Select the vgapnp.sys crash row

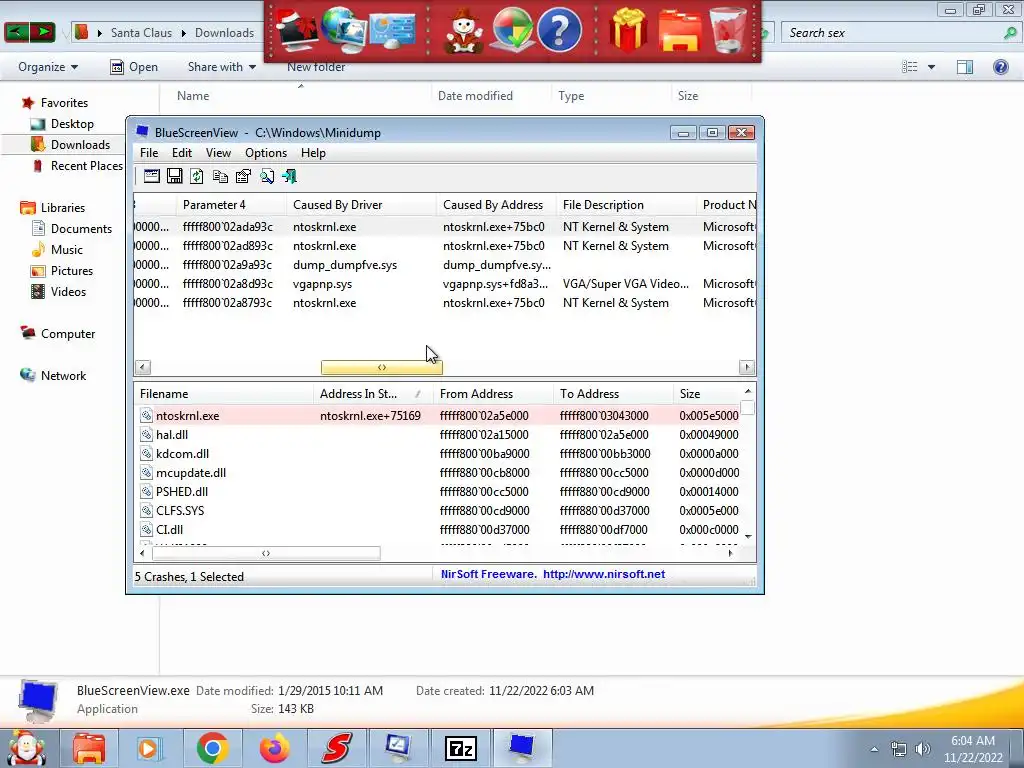pos(445,283)
